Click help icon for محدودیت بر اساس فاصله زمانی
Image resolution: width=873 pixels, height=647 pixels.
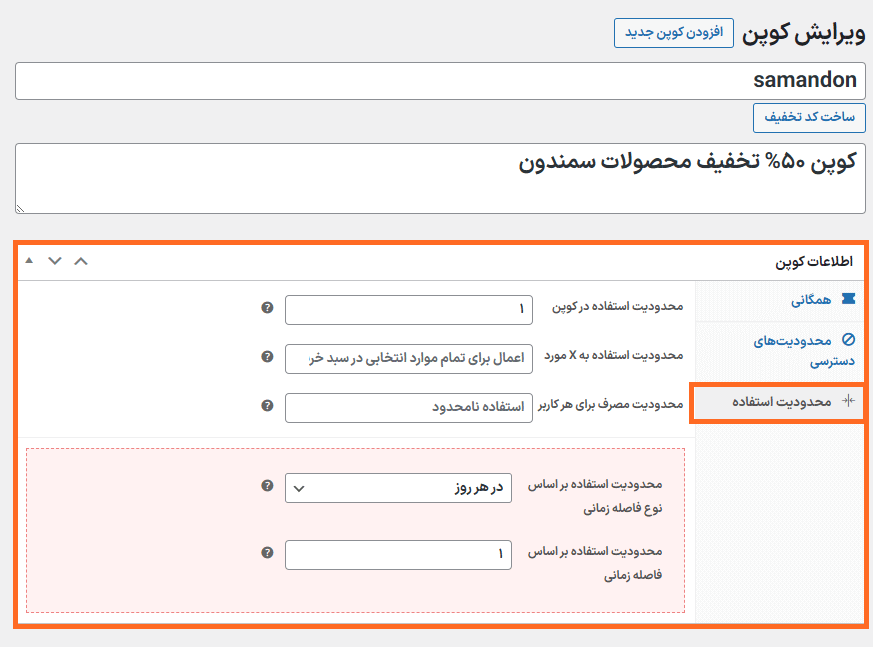coord(267,552)
